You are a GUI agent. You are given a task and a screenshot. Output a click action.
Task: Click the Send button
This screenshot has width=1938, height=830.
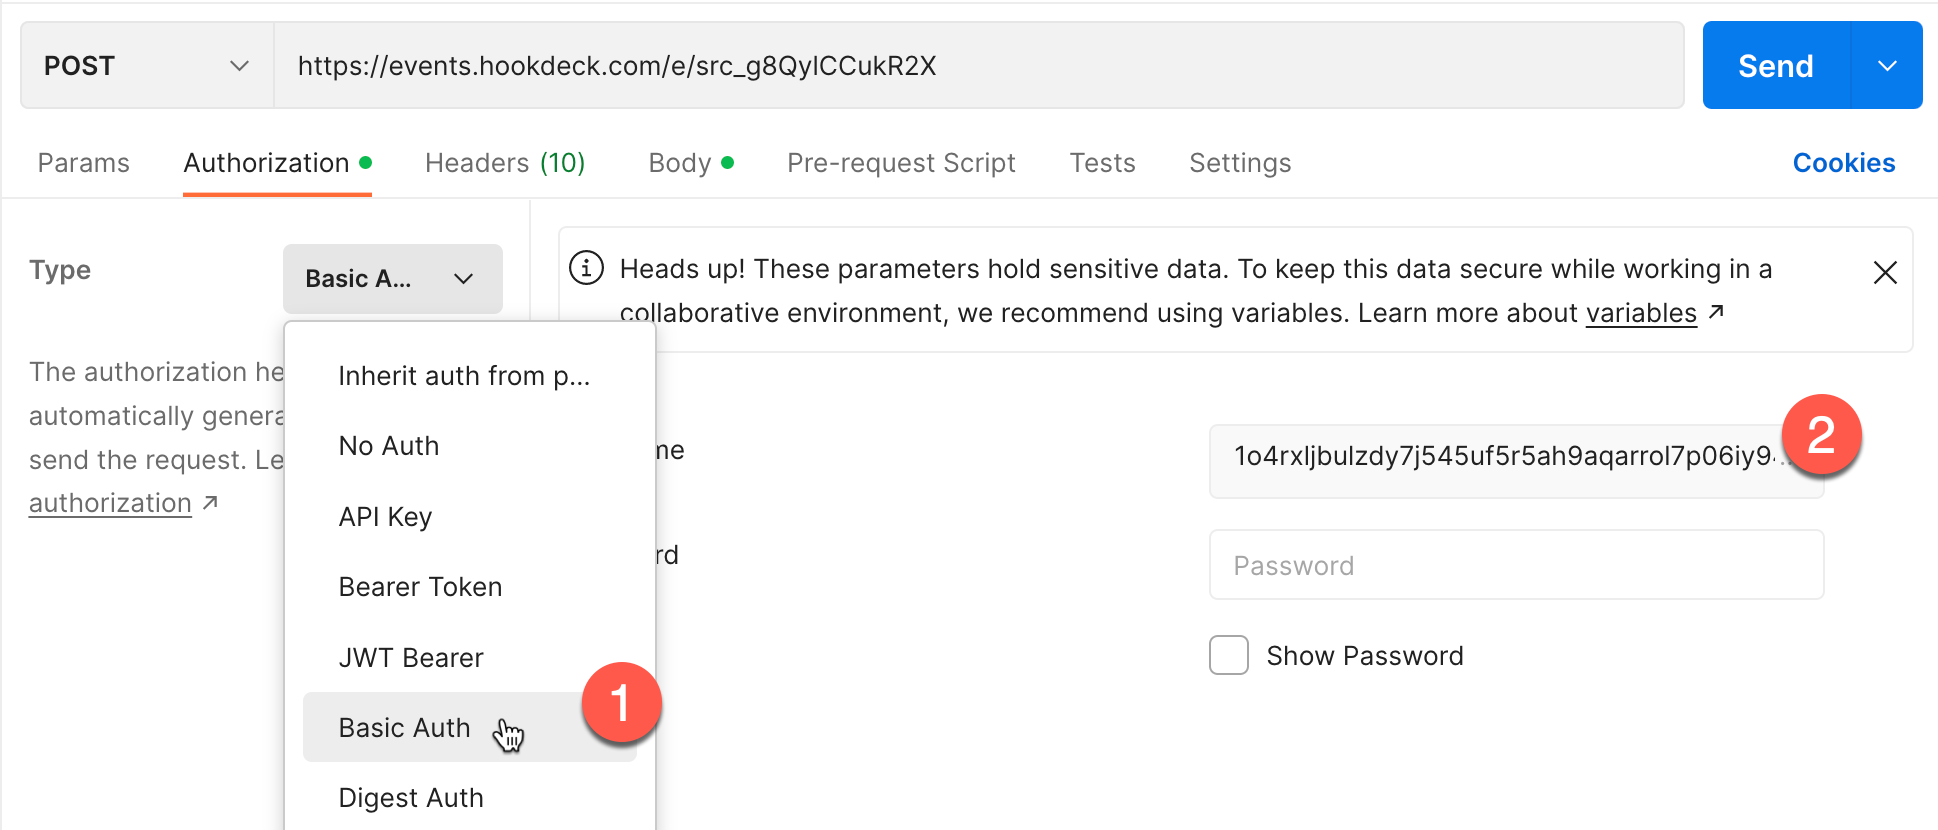click(x=1775, y=66)
